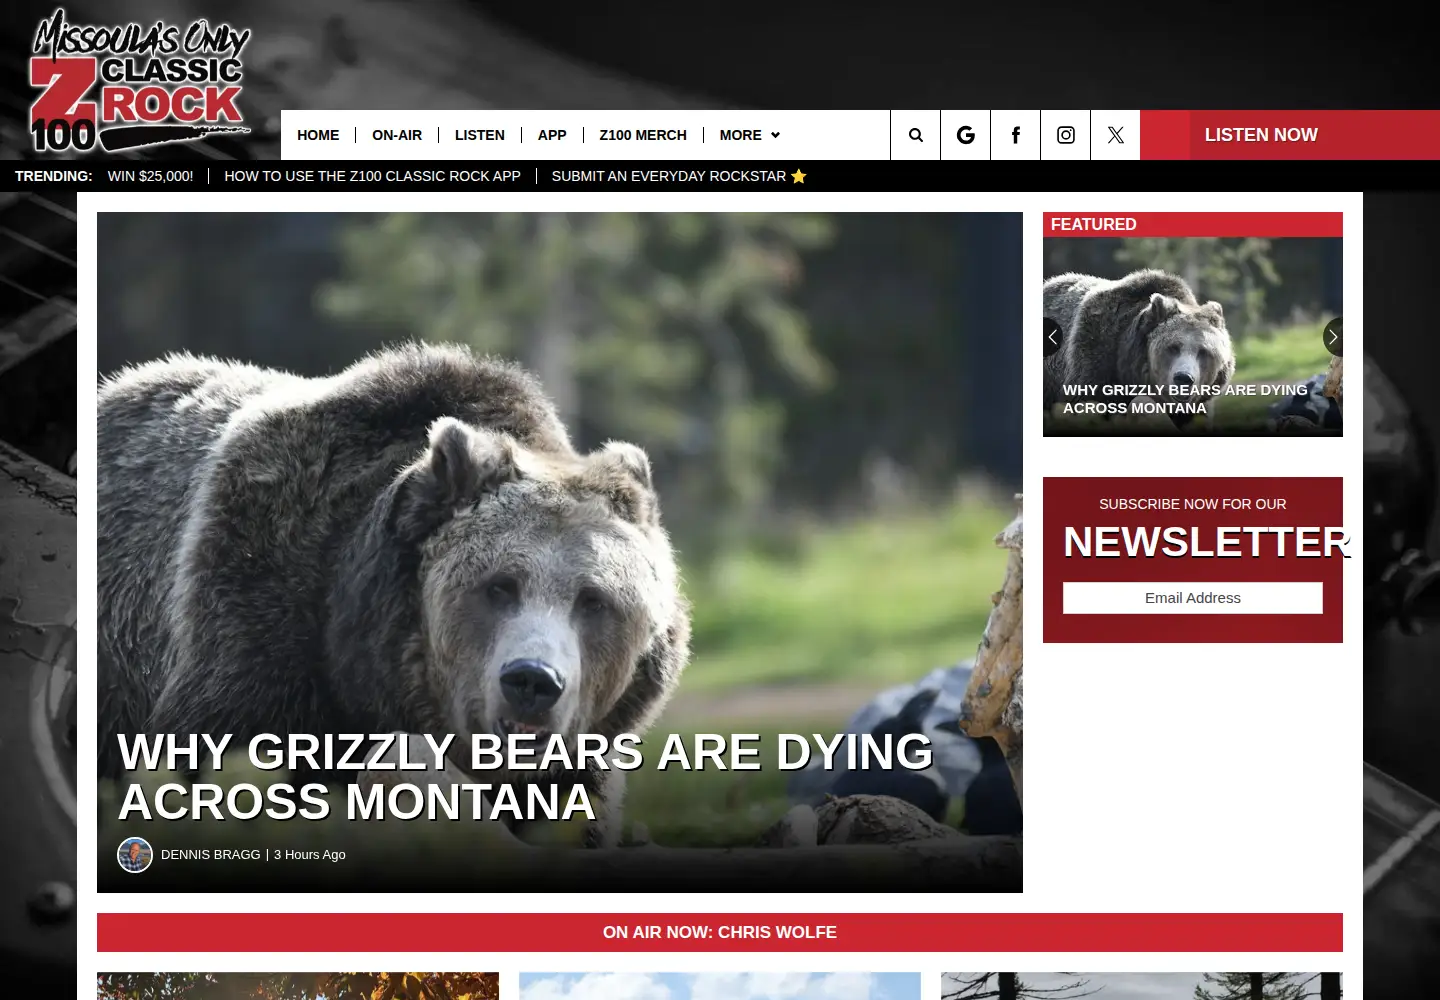Viewport: 1440px width, 1000px height.
Task: Click Dennis Bragg's author avatar
Action: pyautogui.click(x=135, y=855)
